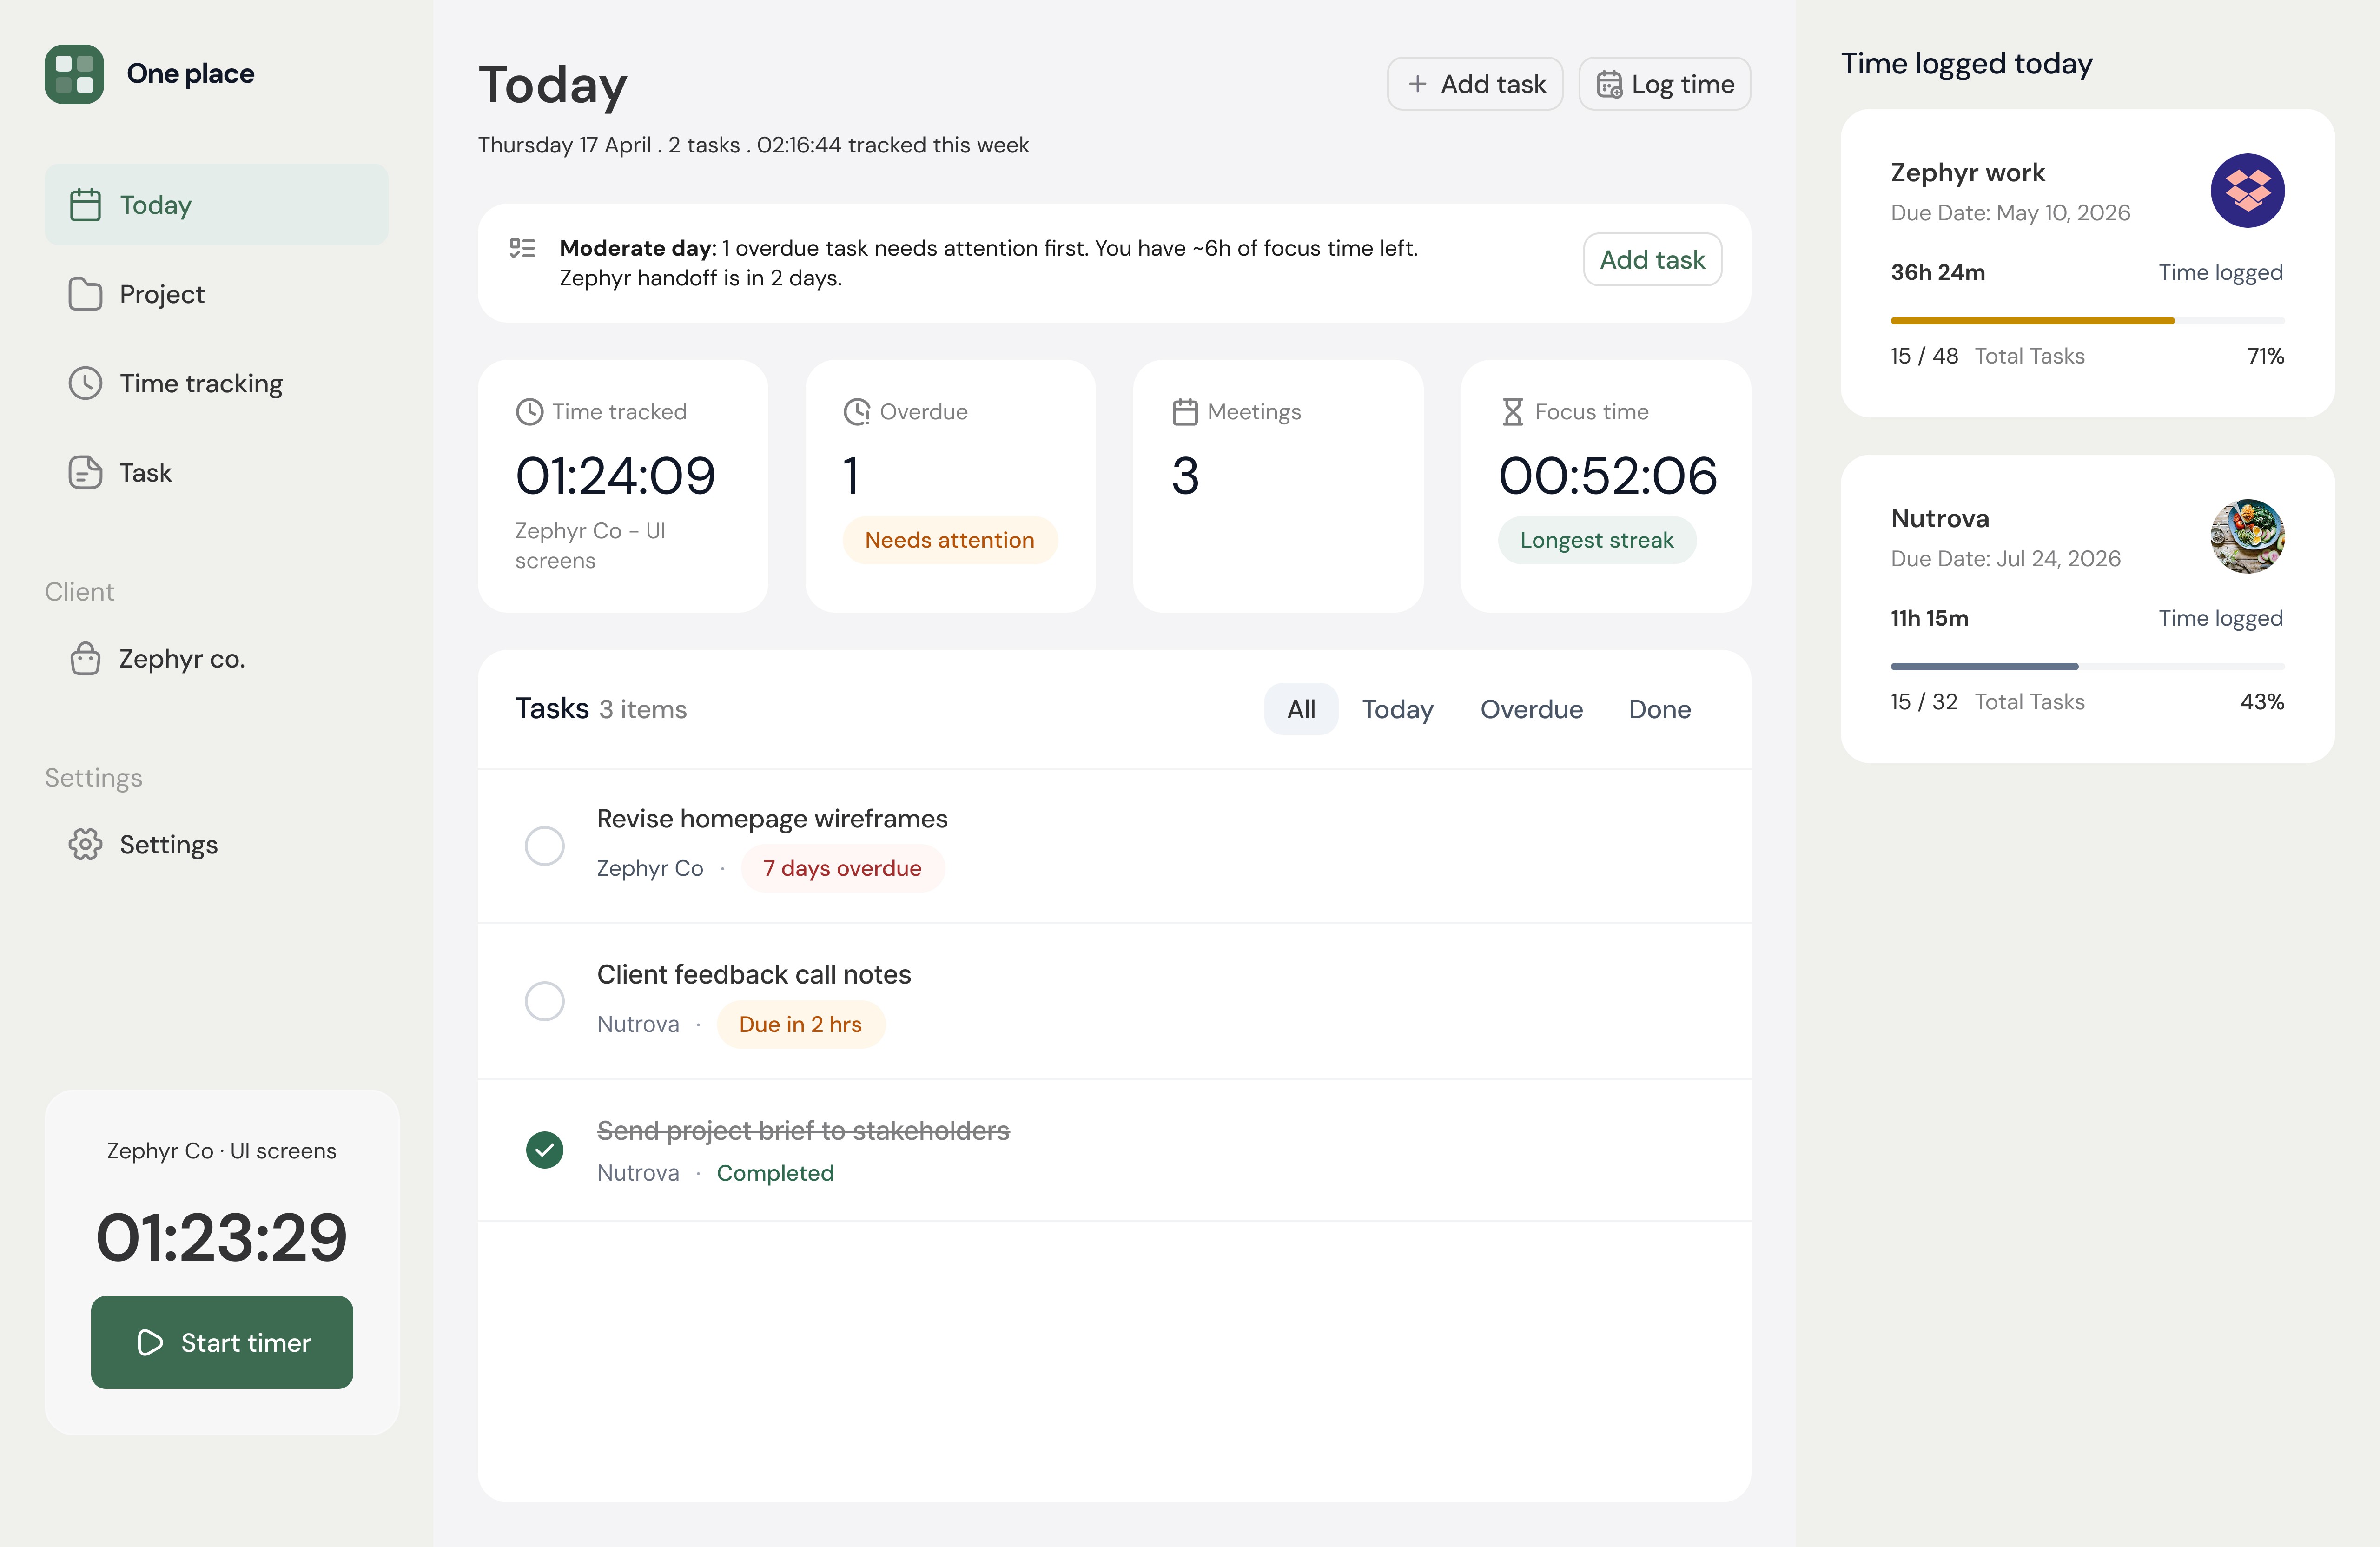Image resolution: width=2380 pixels, height=1547 pixels.
Task: Click the calendar-clock icon in Log time button
Action: (x=1608, y=84)
